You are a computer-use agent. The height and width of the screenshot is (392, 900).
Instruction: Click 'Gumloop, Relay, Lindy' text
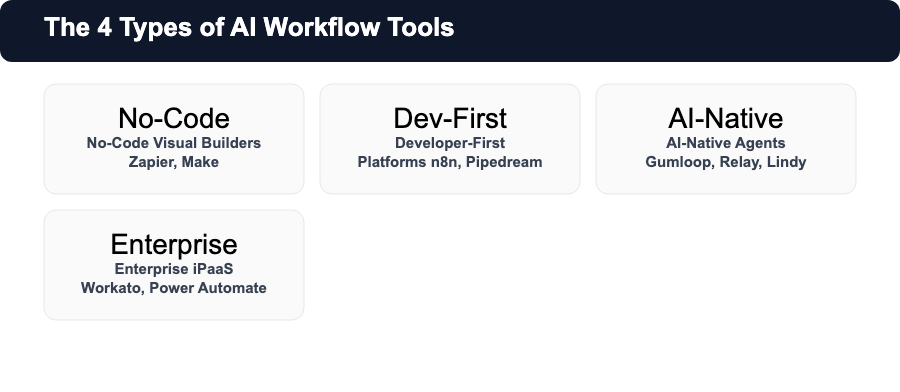(x=726, y=162)
